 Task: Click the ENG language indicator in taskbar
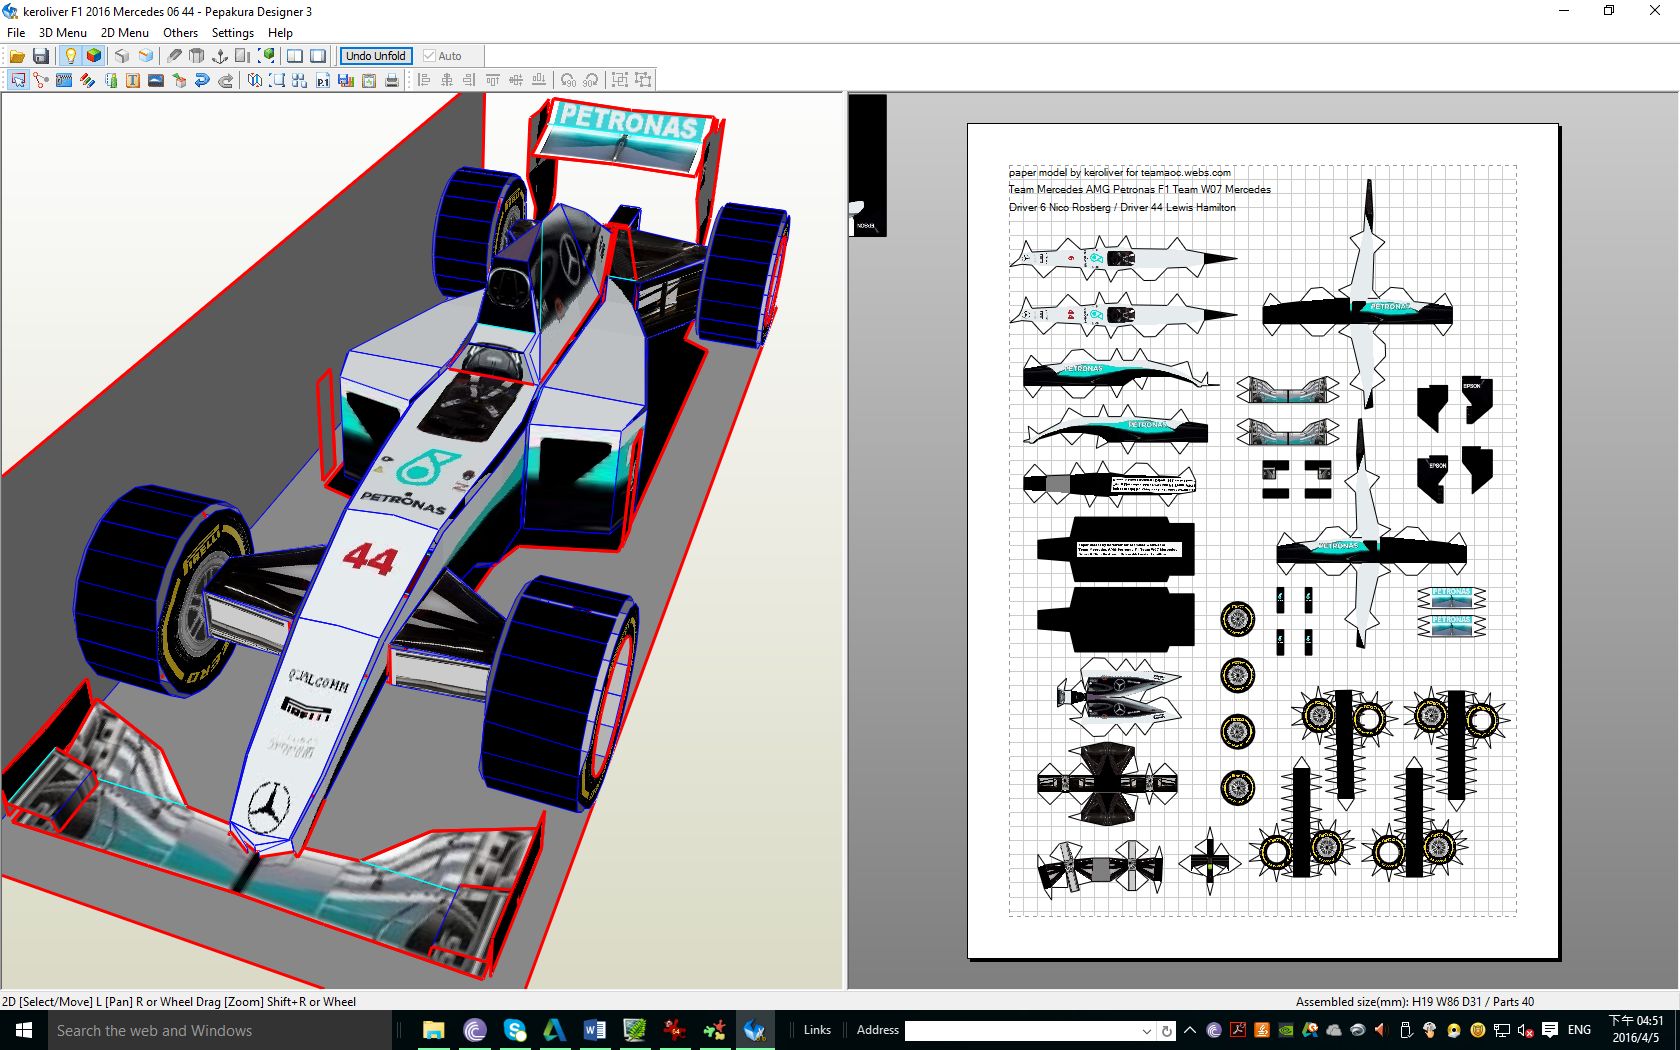pyautogui.click(x=1579, y=1030)
